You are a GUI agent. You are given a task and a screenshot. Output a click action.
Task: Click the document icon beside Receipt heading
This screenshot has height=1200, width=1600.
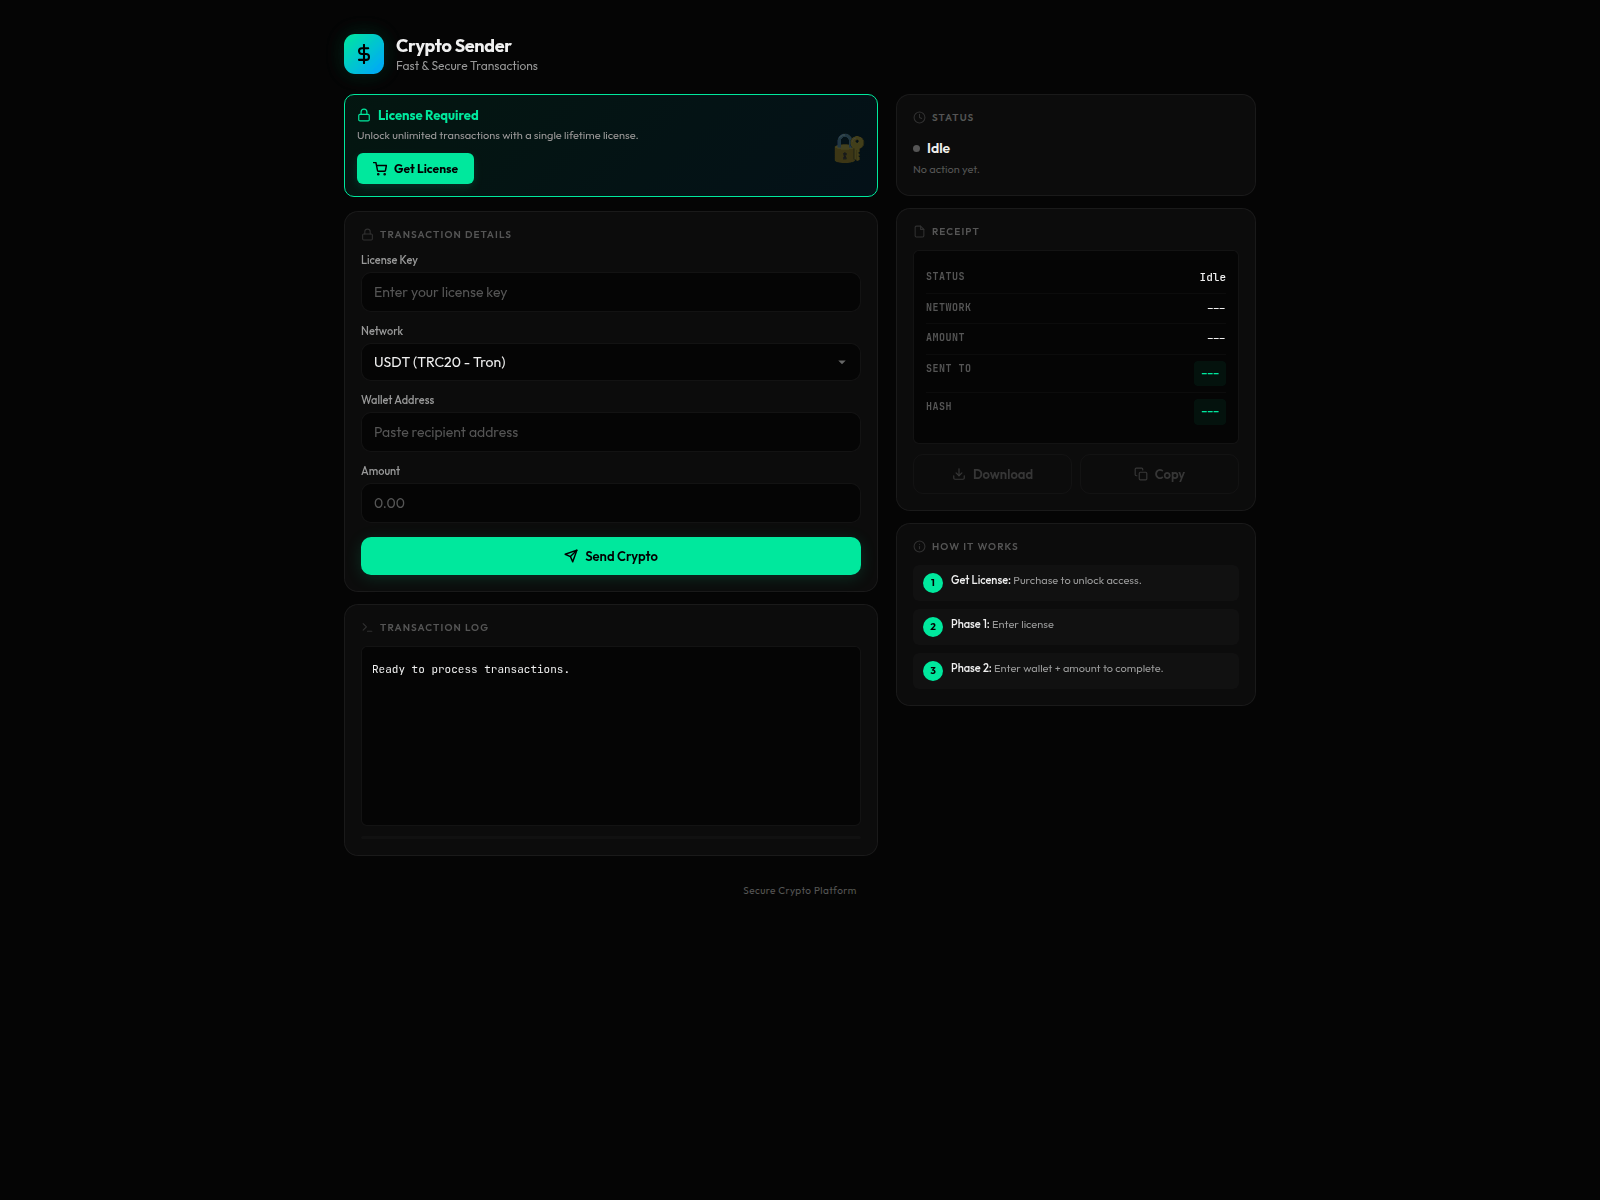[919, 232]
